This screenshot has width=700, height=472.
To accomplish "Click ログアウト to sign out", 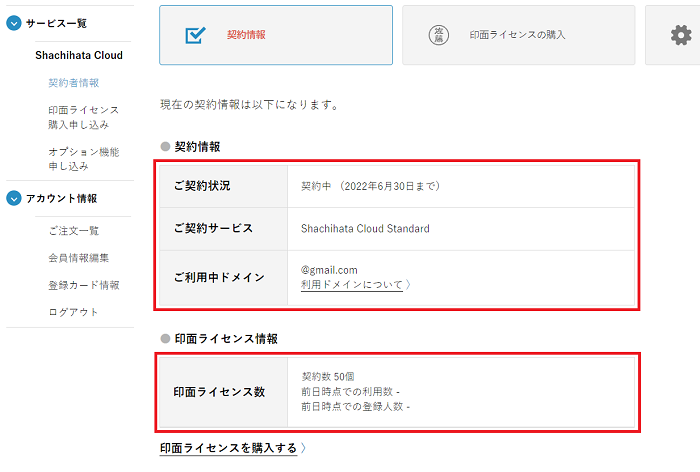I will coord(74,312).
